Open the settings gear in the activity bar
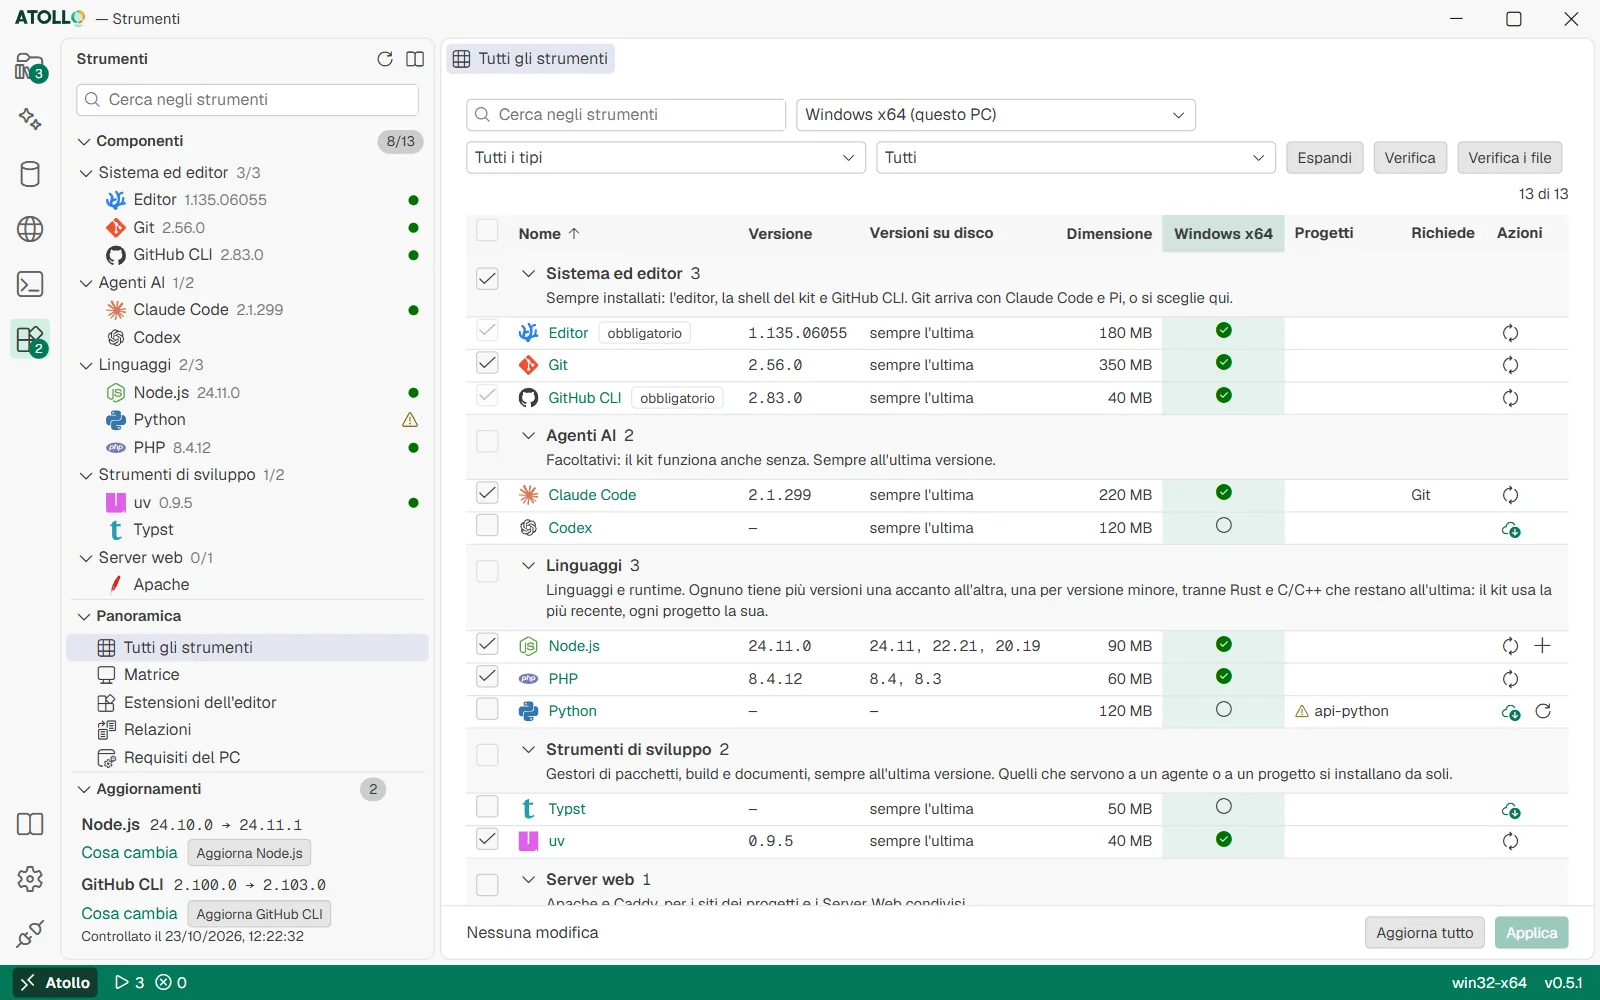1600x1000 pixels. click(x=30, y=879)
